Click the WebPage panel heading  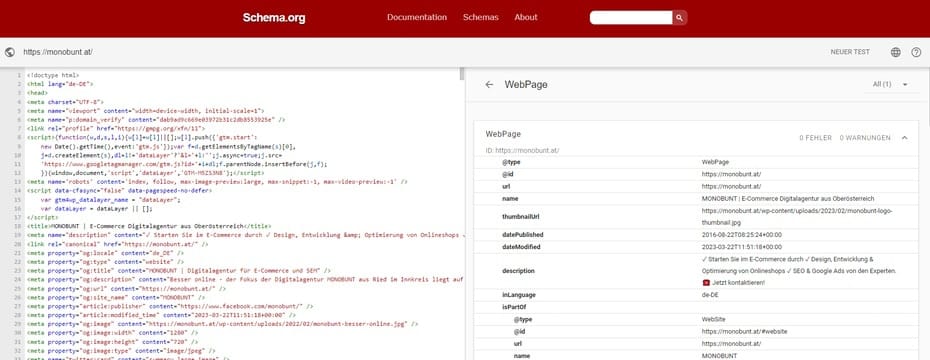(526, 85)
